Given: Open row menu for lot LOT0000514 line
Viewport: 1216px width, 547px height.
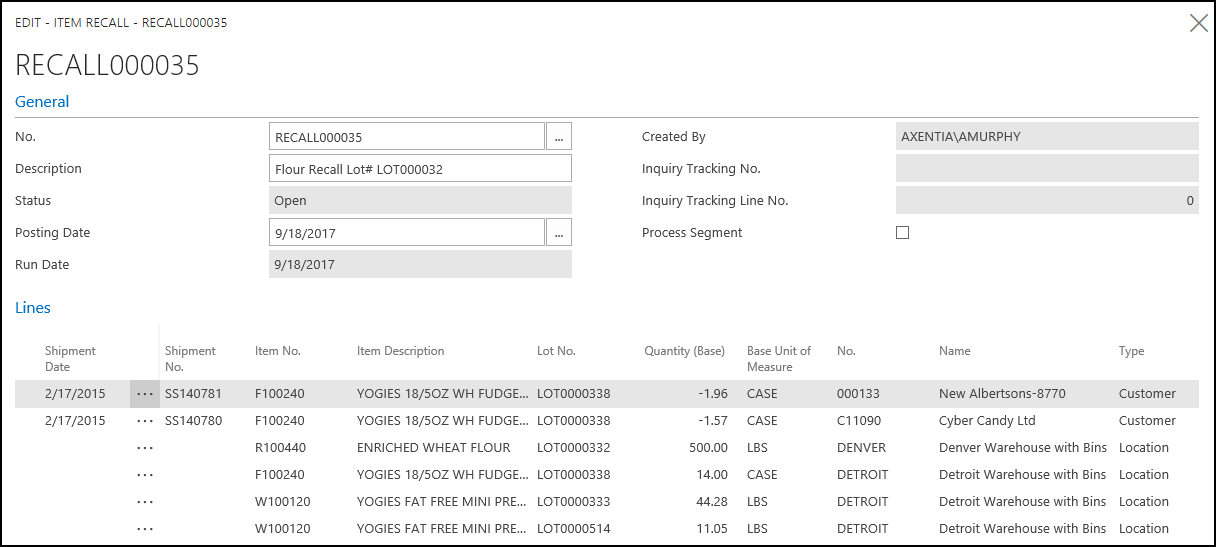Looking at the screenshot, I should point(145,529).
